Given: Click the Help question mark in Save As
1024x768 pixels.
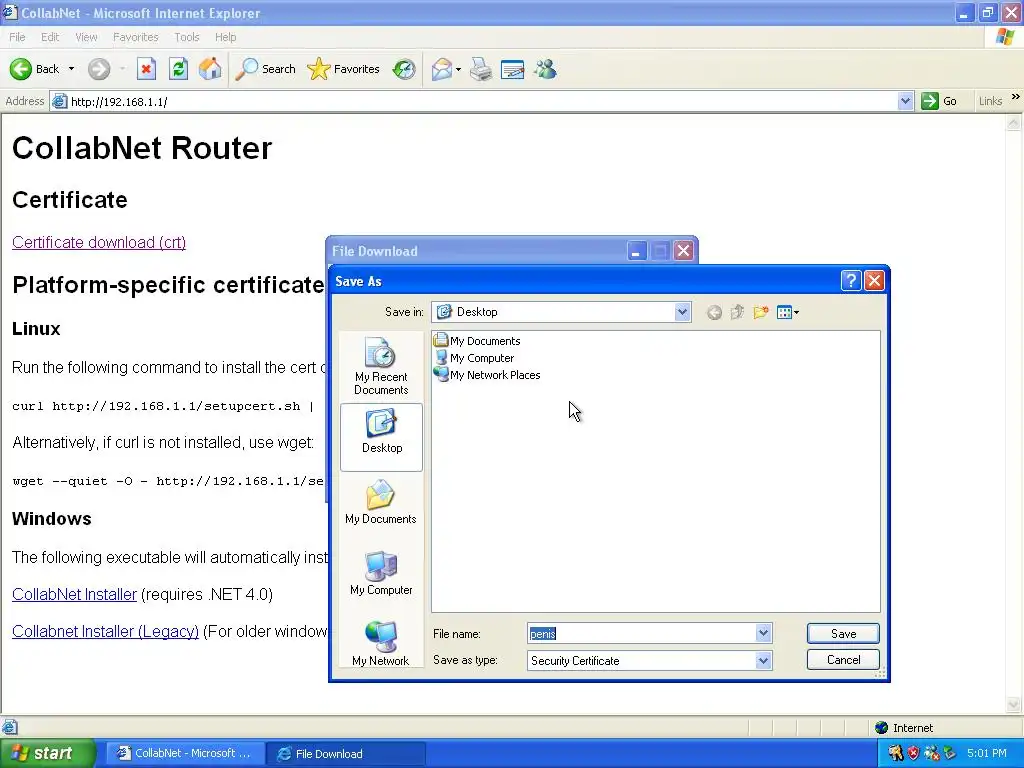Looking at the screenshot, I should coord(851,281).
